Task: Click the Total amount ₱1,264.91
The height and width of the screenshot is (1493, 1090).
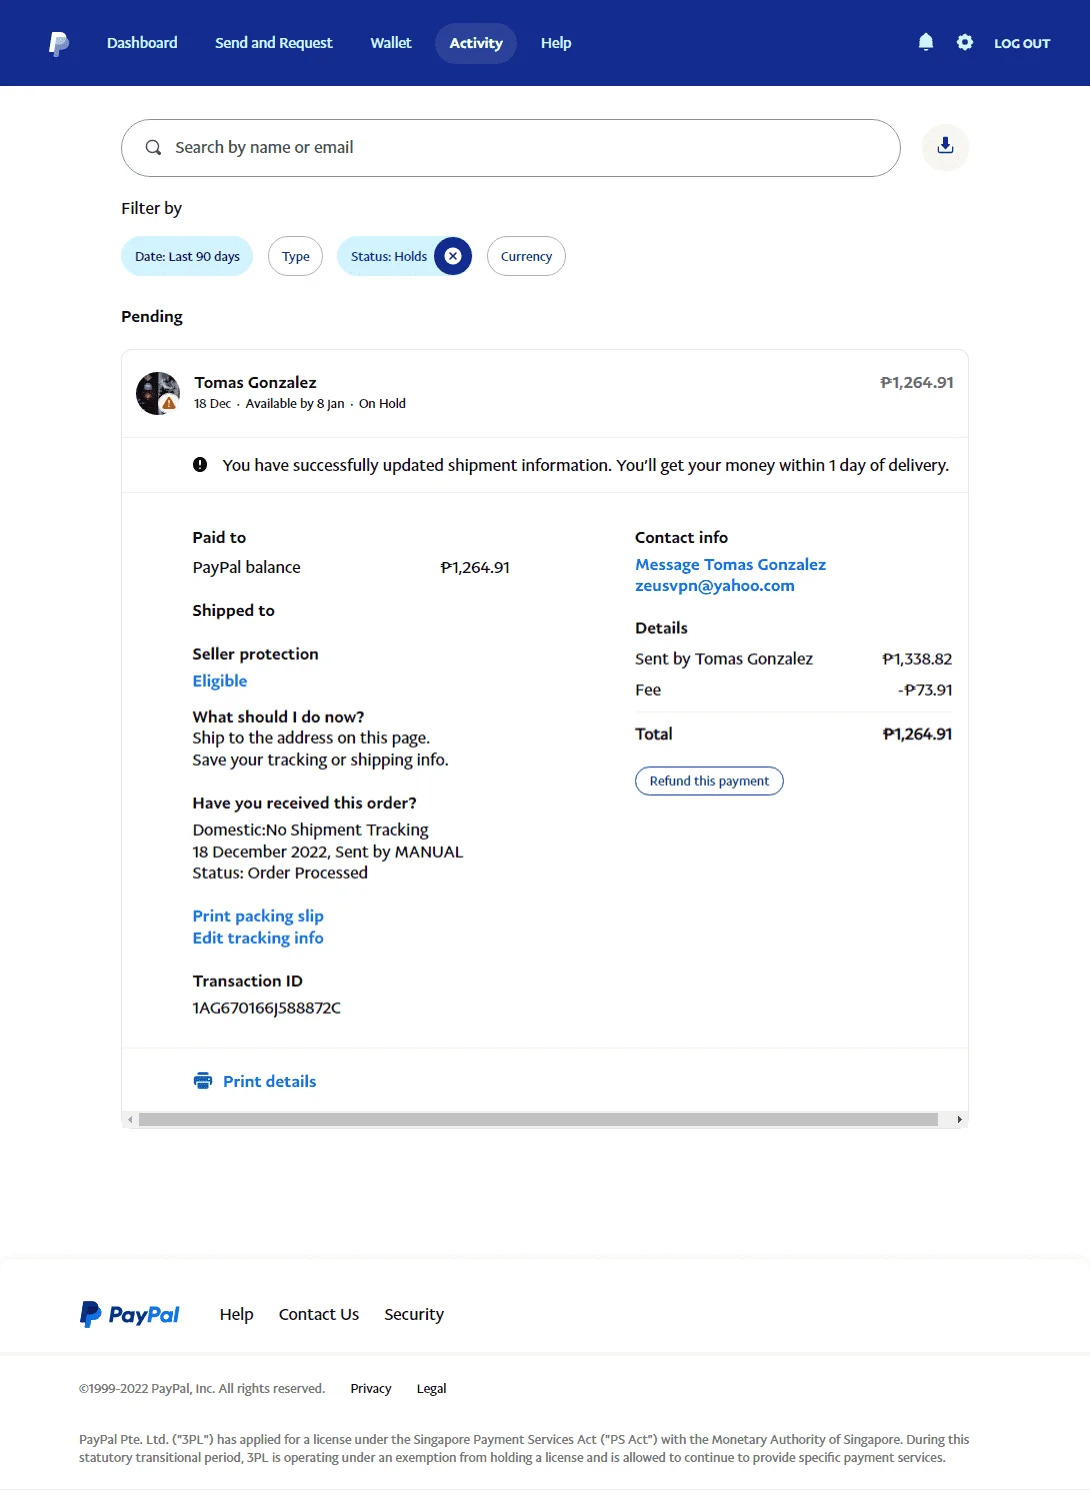Action: point(917,733)
